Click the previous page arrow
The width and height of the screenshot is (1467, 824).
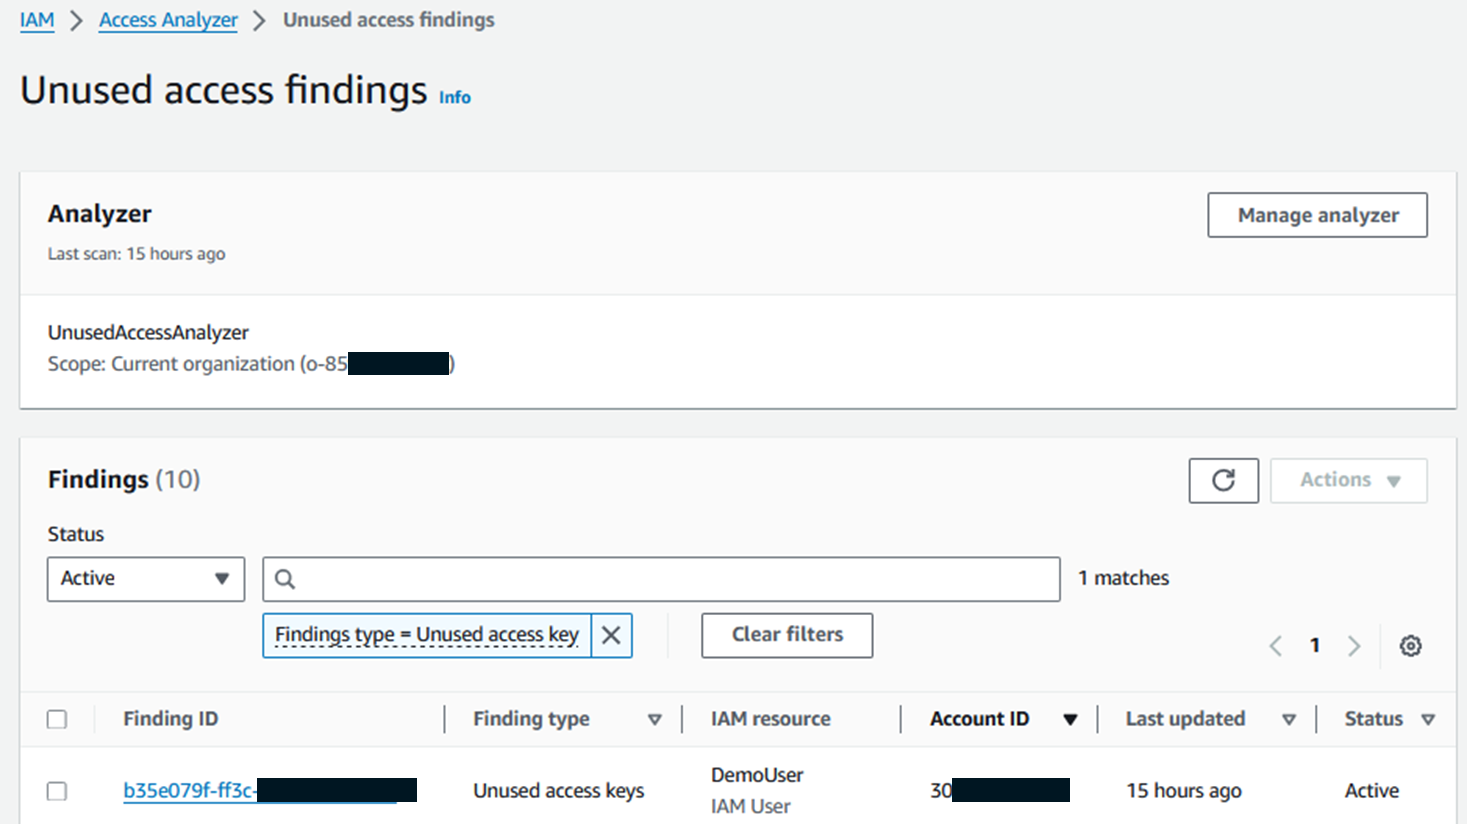[x=1276, y=645]
